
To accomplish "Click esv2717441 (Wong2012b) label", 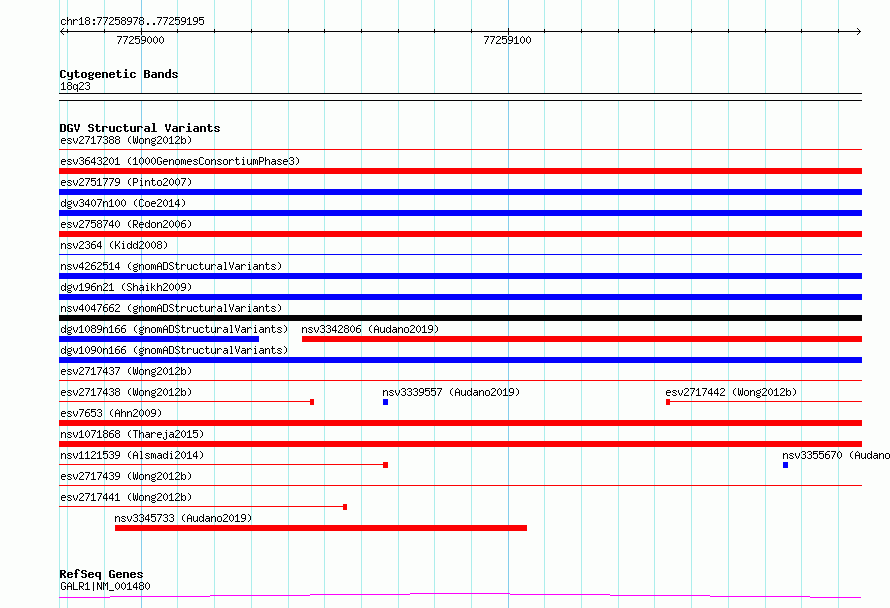I will coord(126,497).
